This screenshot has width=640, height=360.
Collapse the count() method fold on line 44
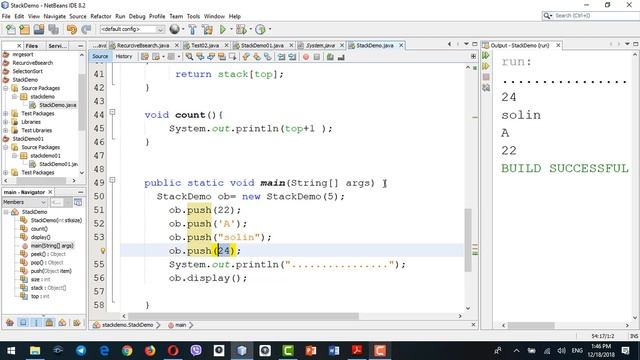click(x=113, y=111)
